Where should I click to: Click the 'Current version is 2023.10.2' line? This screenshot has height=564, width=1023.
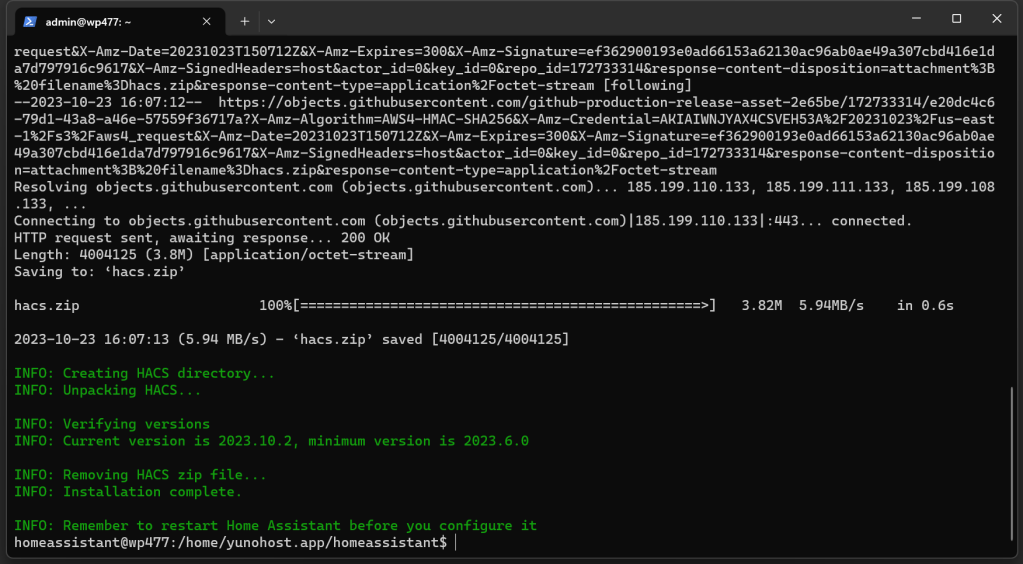(270, 441)
